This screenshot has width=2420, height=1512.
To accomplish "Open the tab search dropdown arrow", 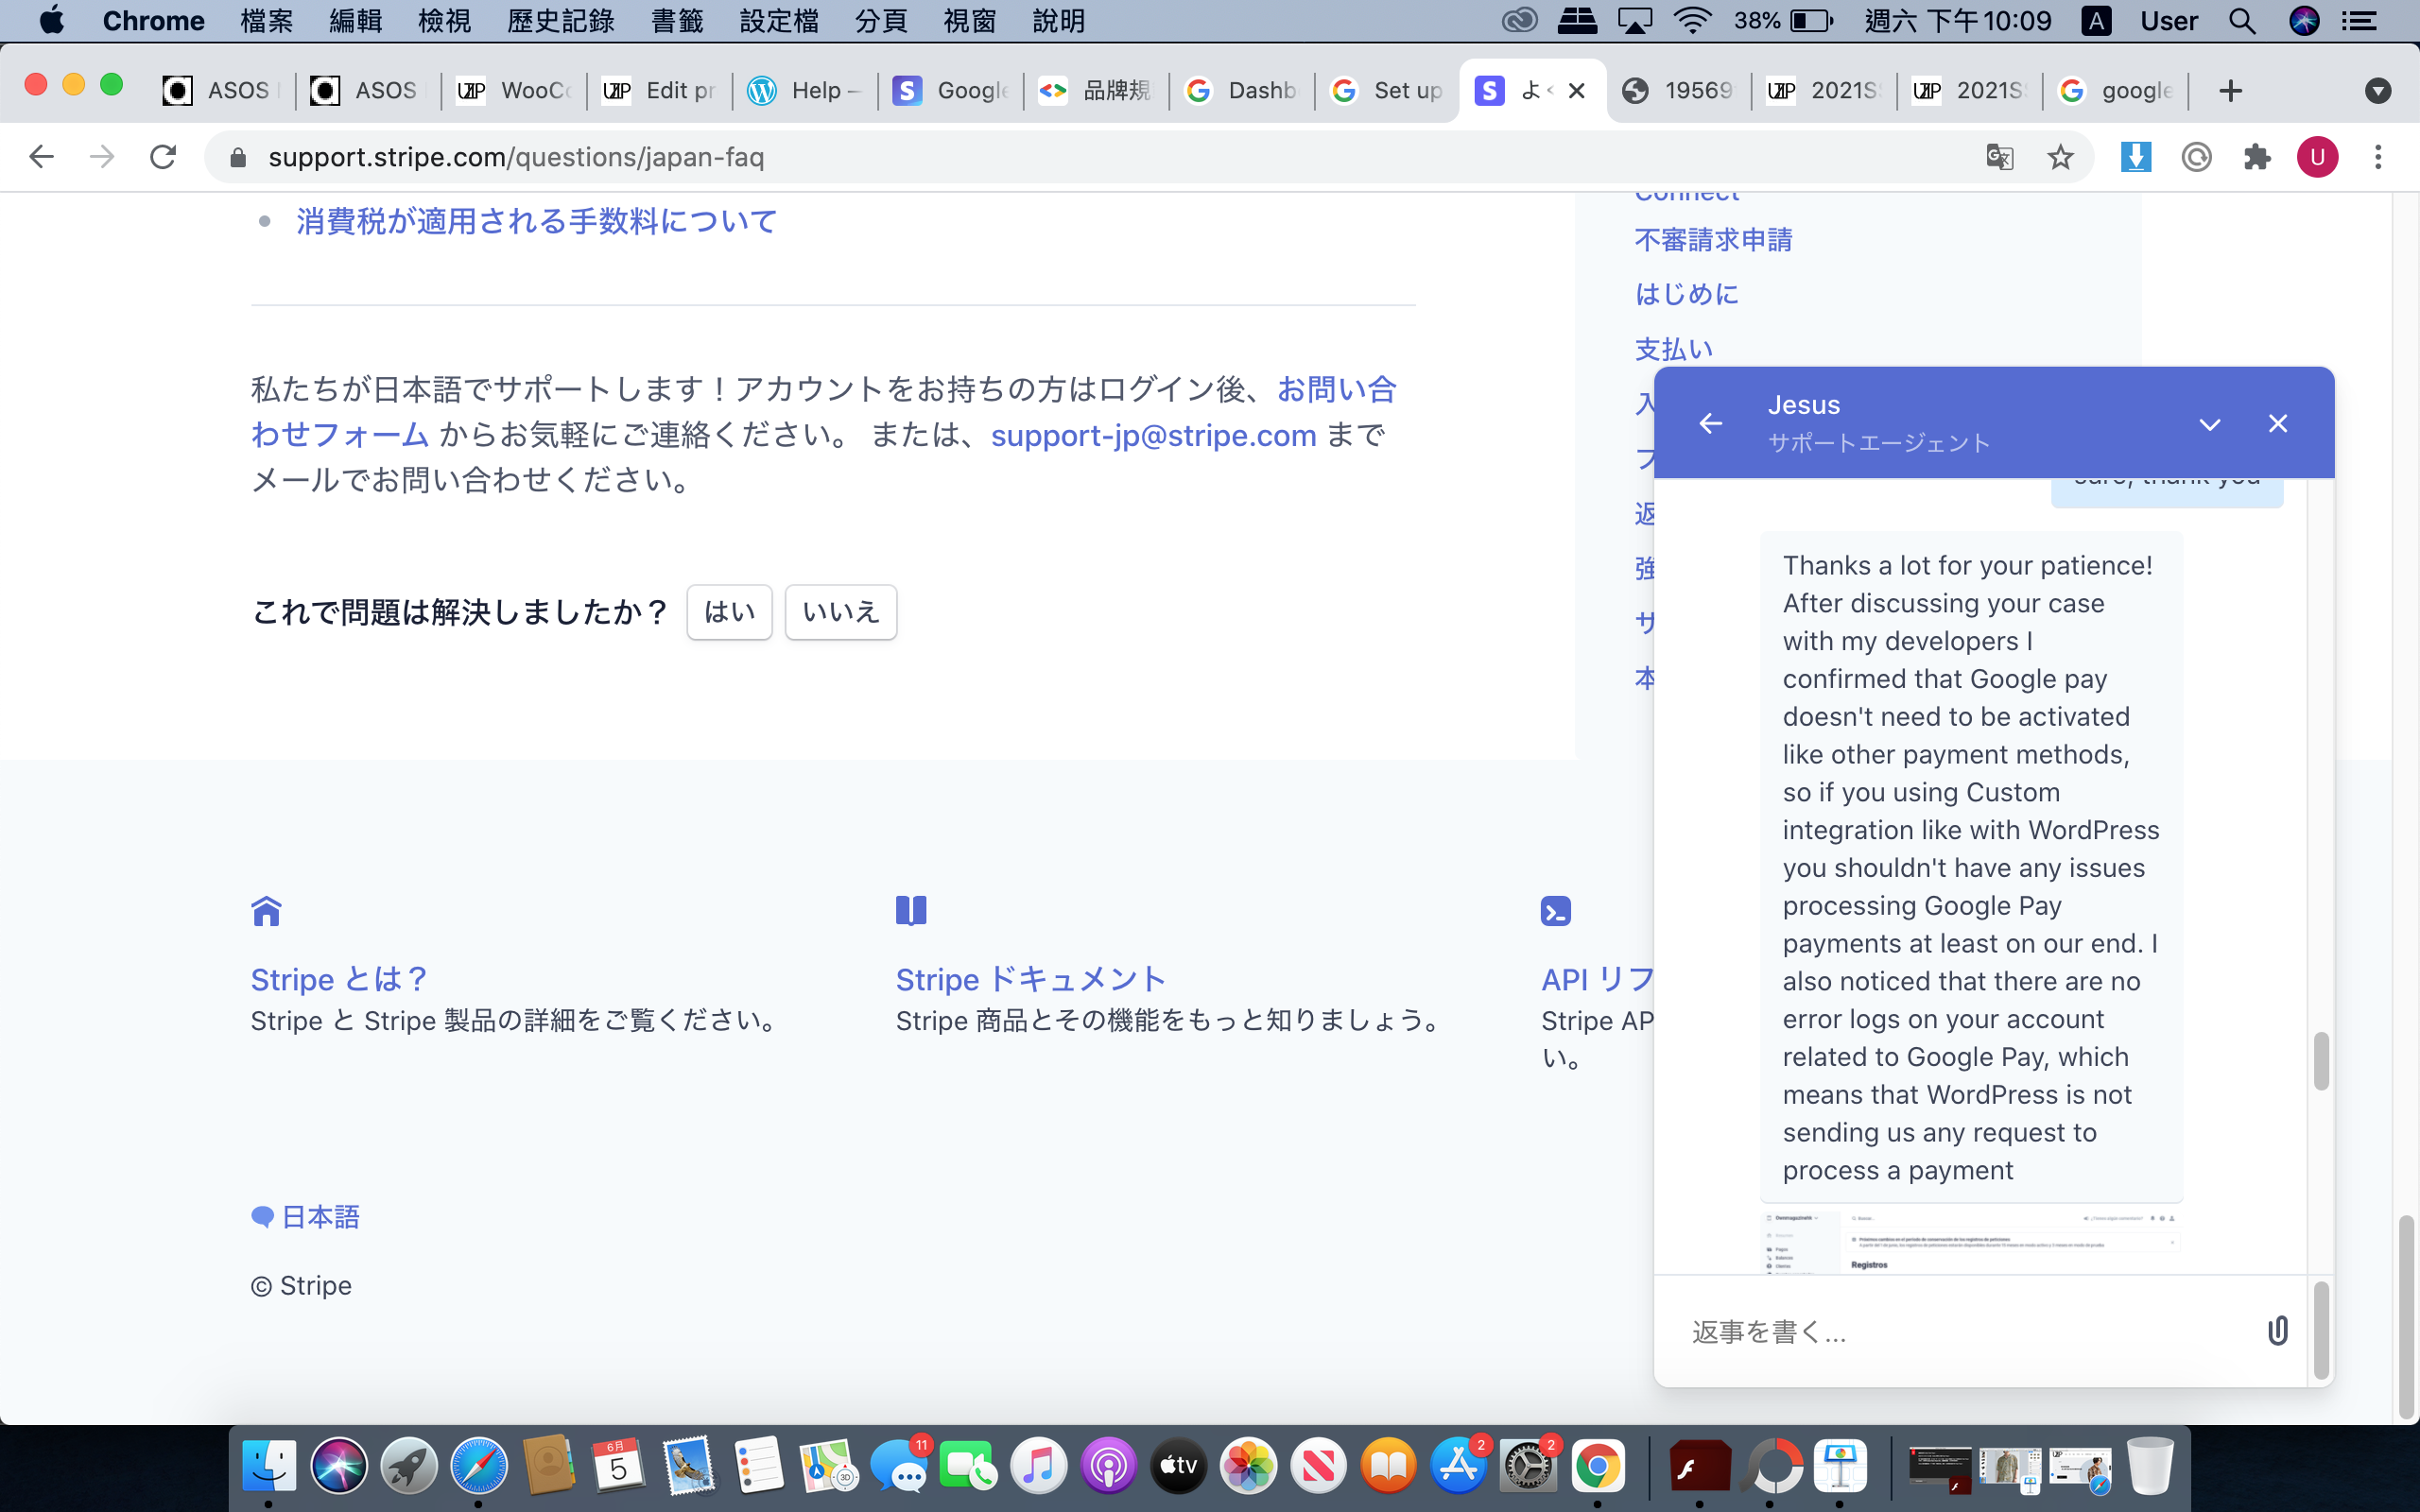I will pos(2378,91).
